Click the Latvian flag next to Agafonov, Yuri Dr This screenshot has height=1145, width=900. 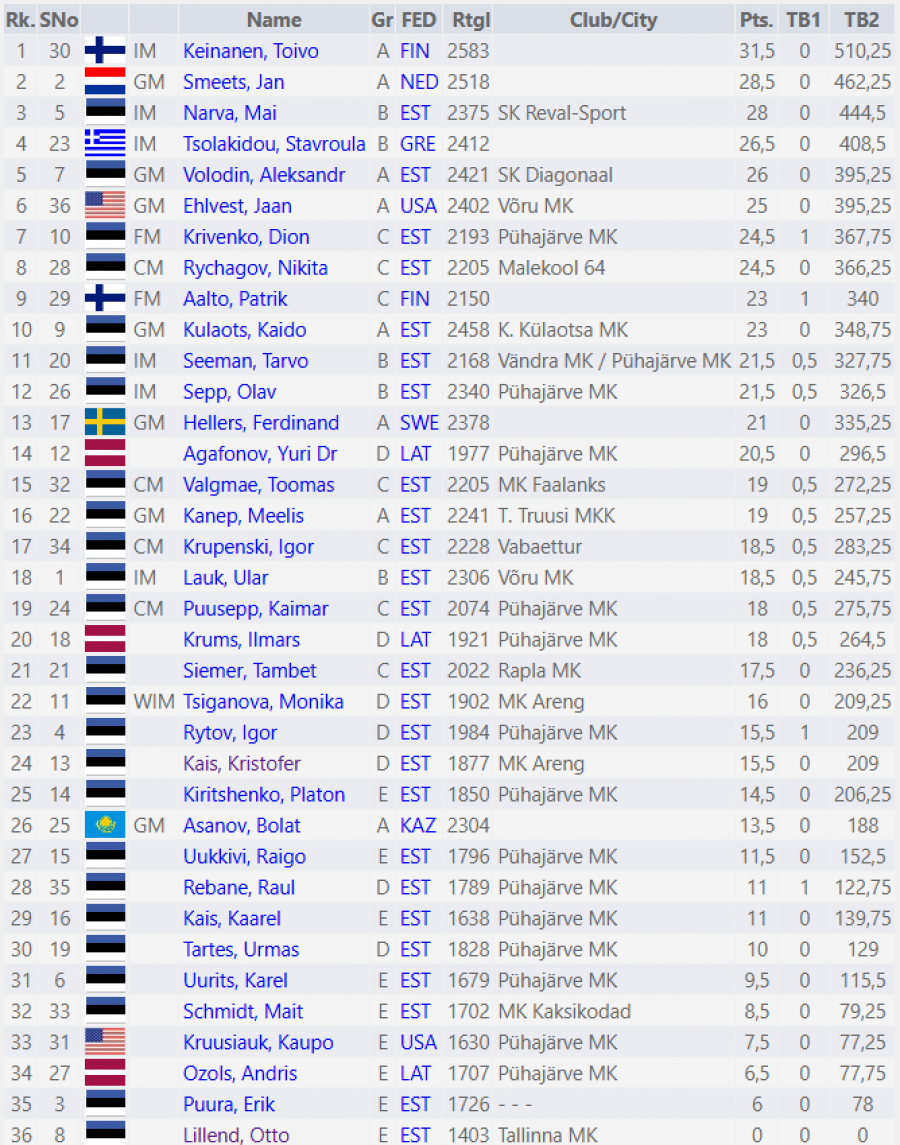coord(104,454)
